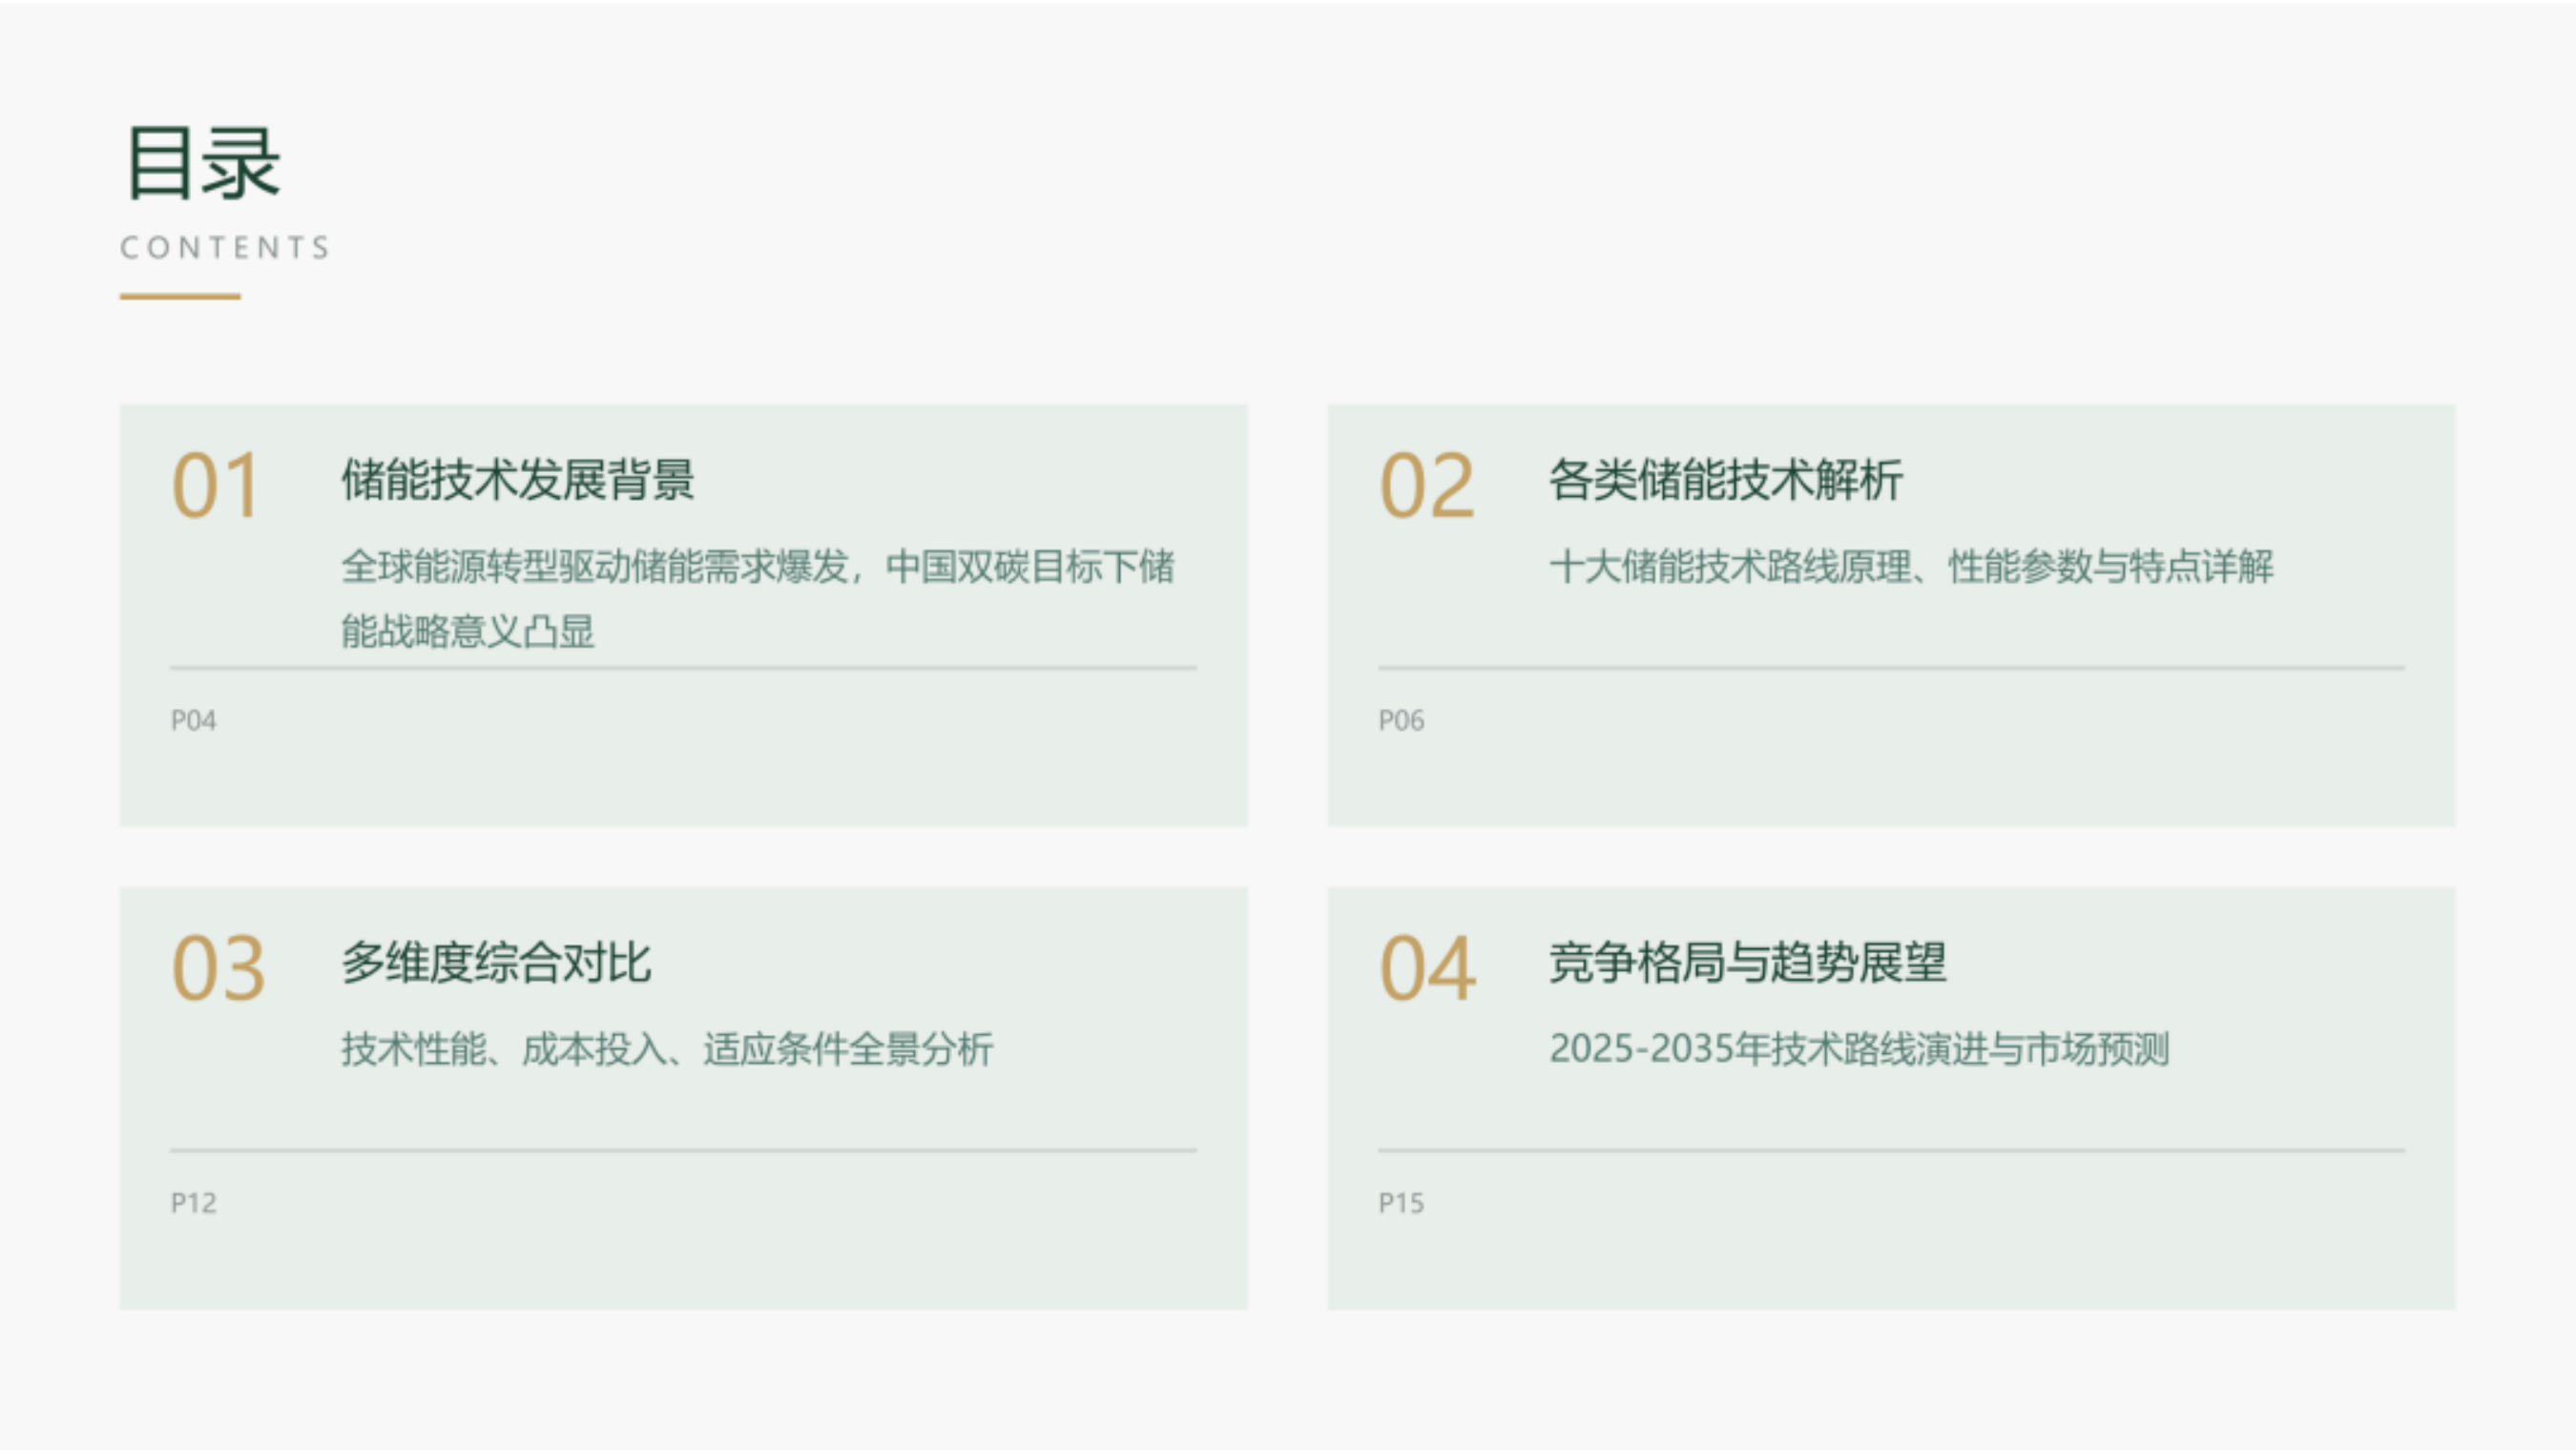Select the section number 03

pos(219,969)
